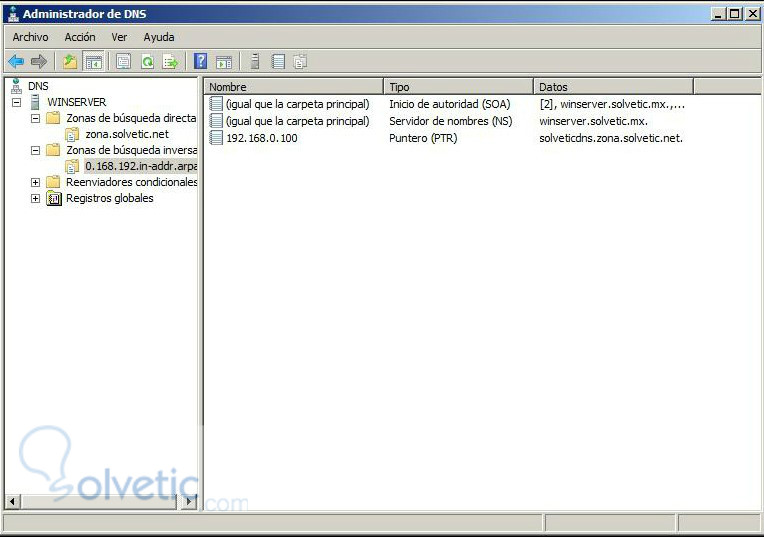This screenshot has width=764, height=537.
Task: Maximize the Administrador de DNS window
Action: click(734, 14)
